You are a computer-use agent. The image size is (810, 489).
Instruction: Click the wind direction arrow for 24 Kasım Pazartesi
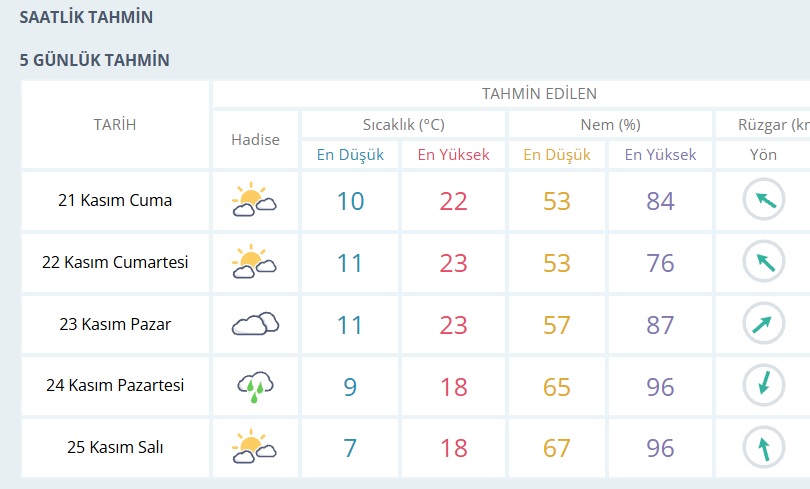coord(763,386)
